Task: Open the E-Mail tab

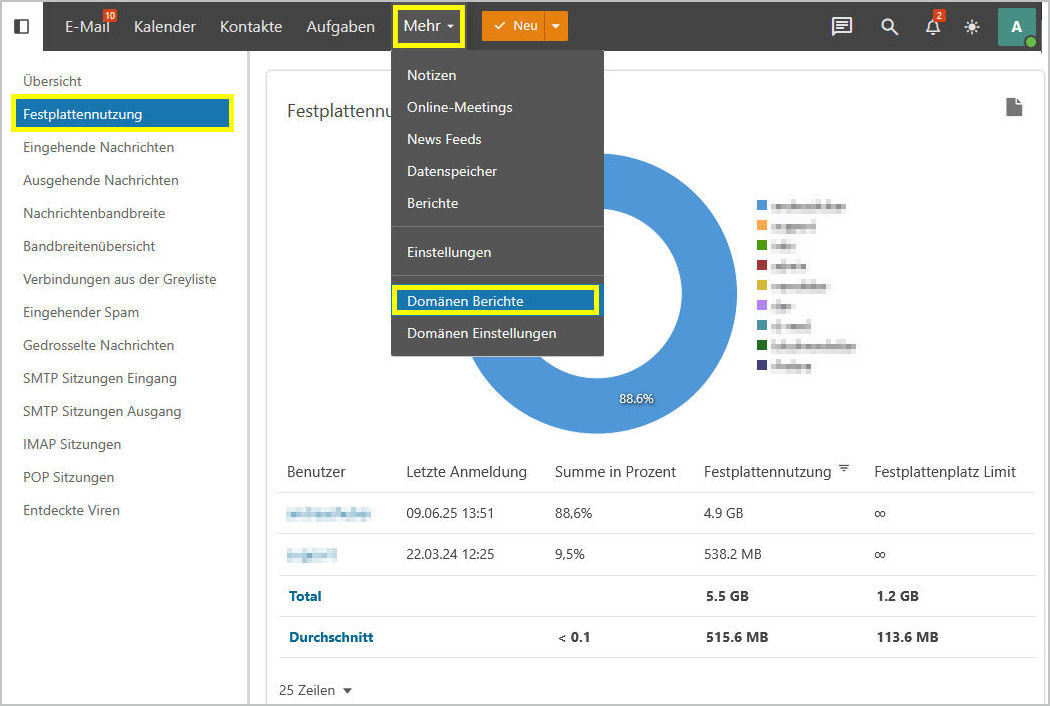Action: [x=87, y=27]
